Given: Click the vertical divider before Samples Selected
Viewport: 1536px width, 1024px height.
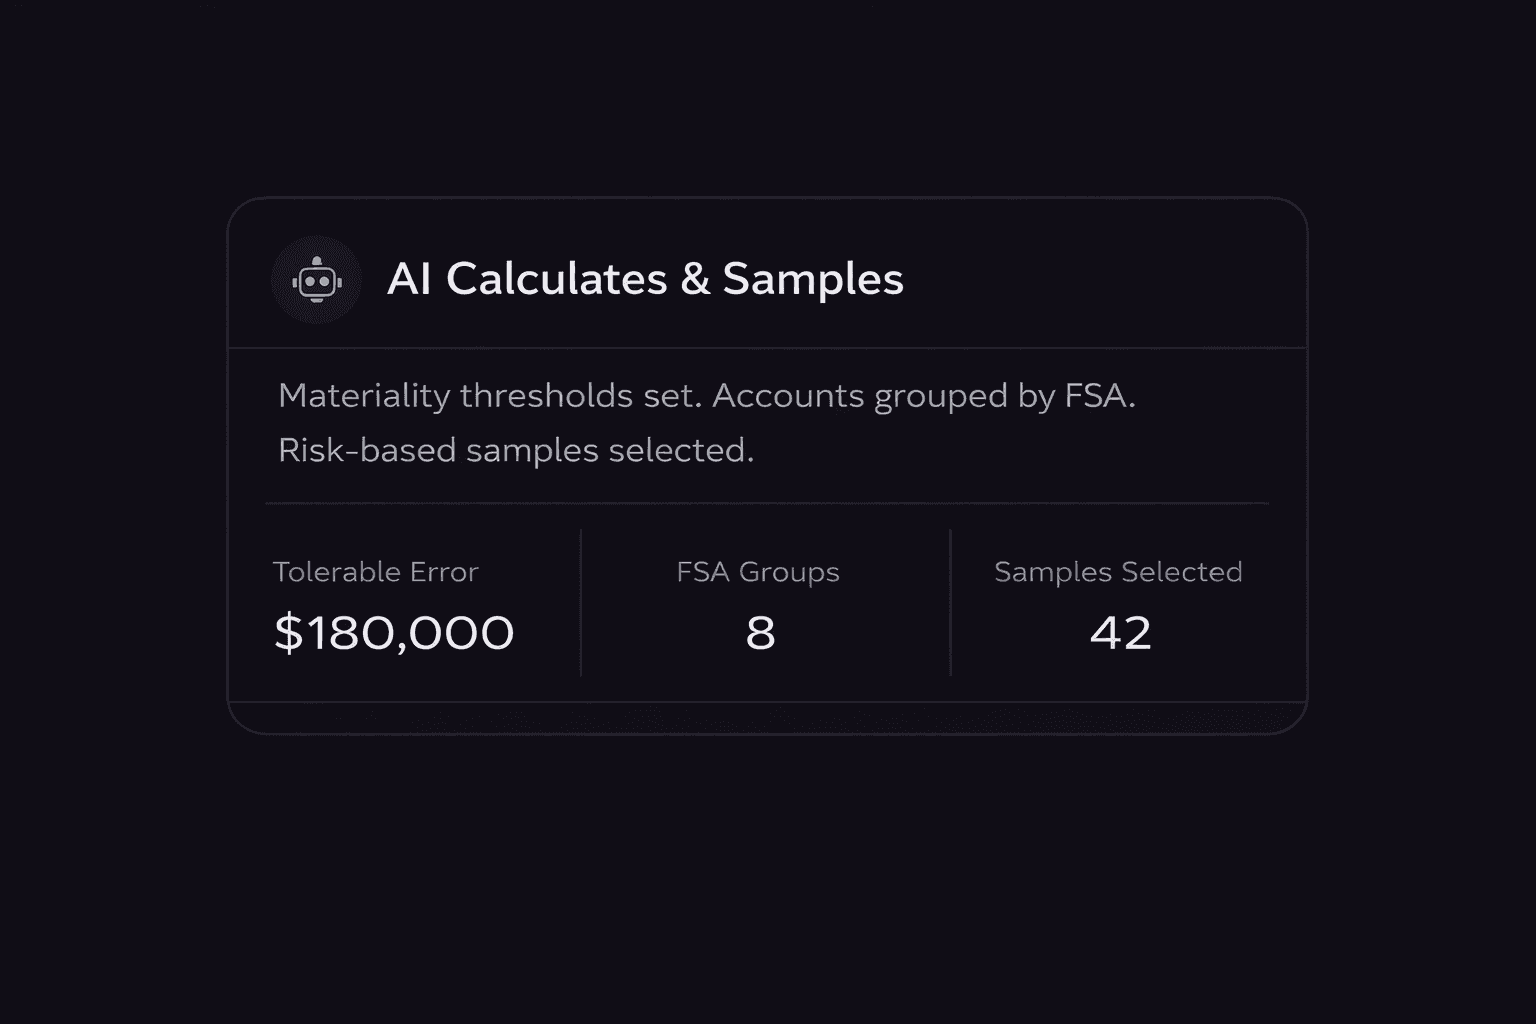Looking at the screenshot, I should (950, 603).
